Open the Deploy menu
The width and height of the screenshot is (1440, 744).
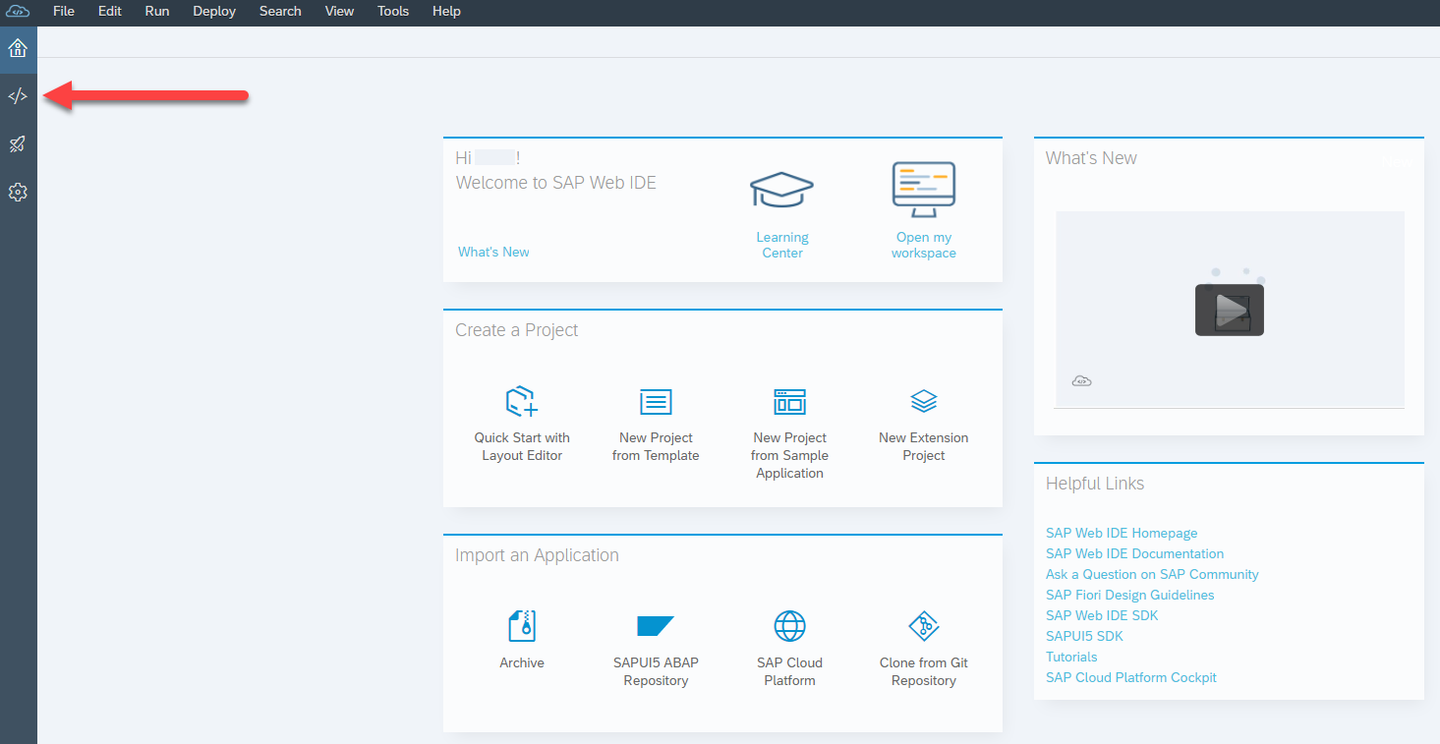[x=214, y=11]
